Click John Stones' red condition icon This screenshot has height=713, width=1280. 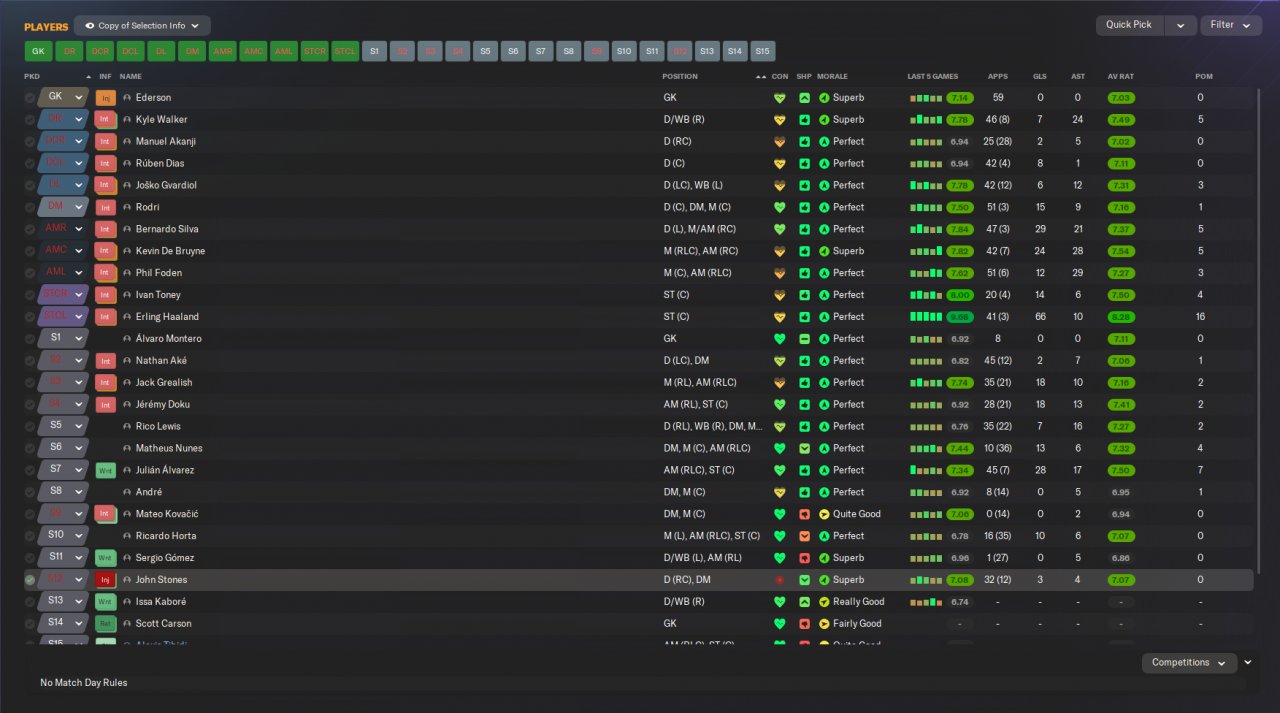click(780, 580)
